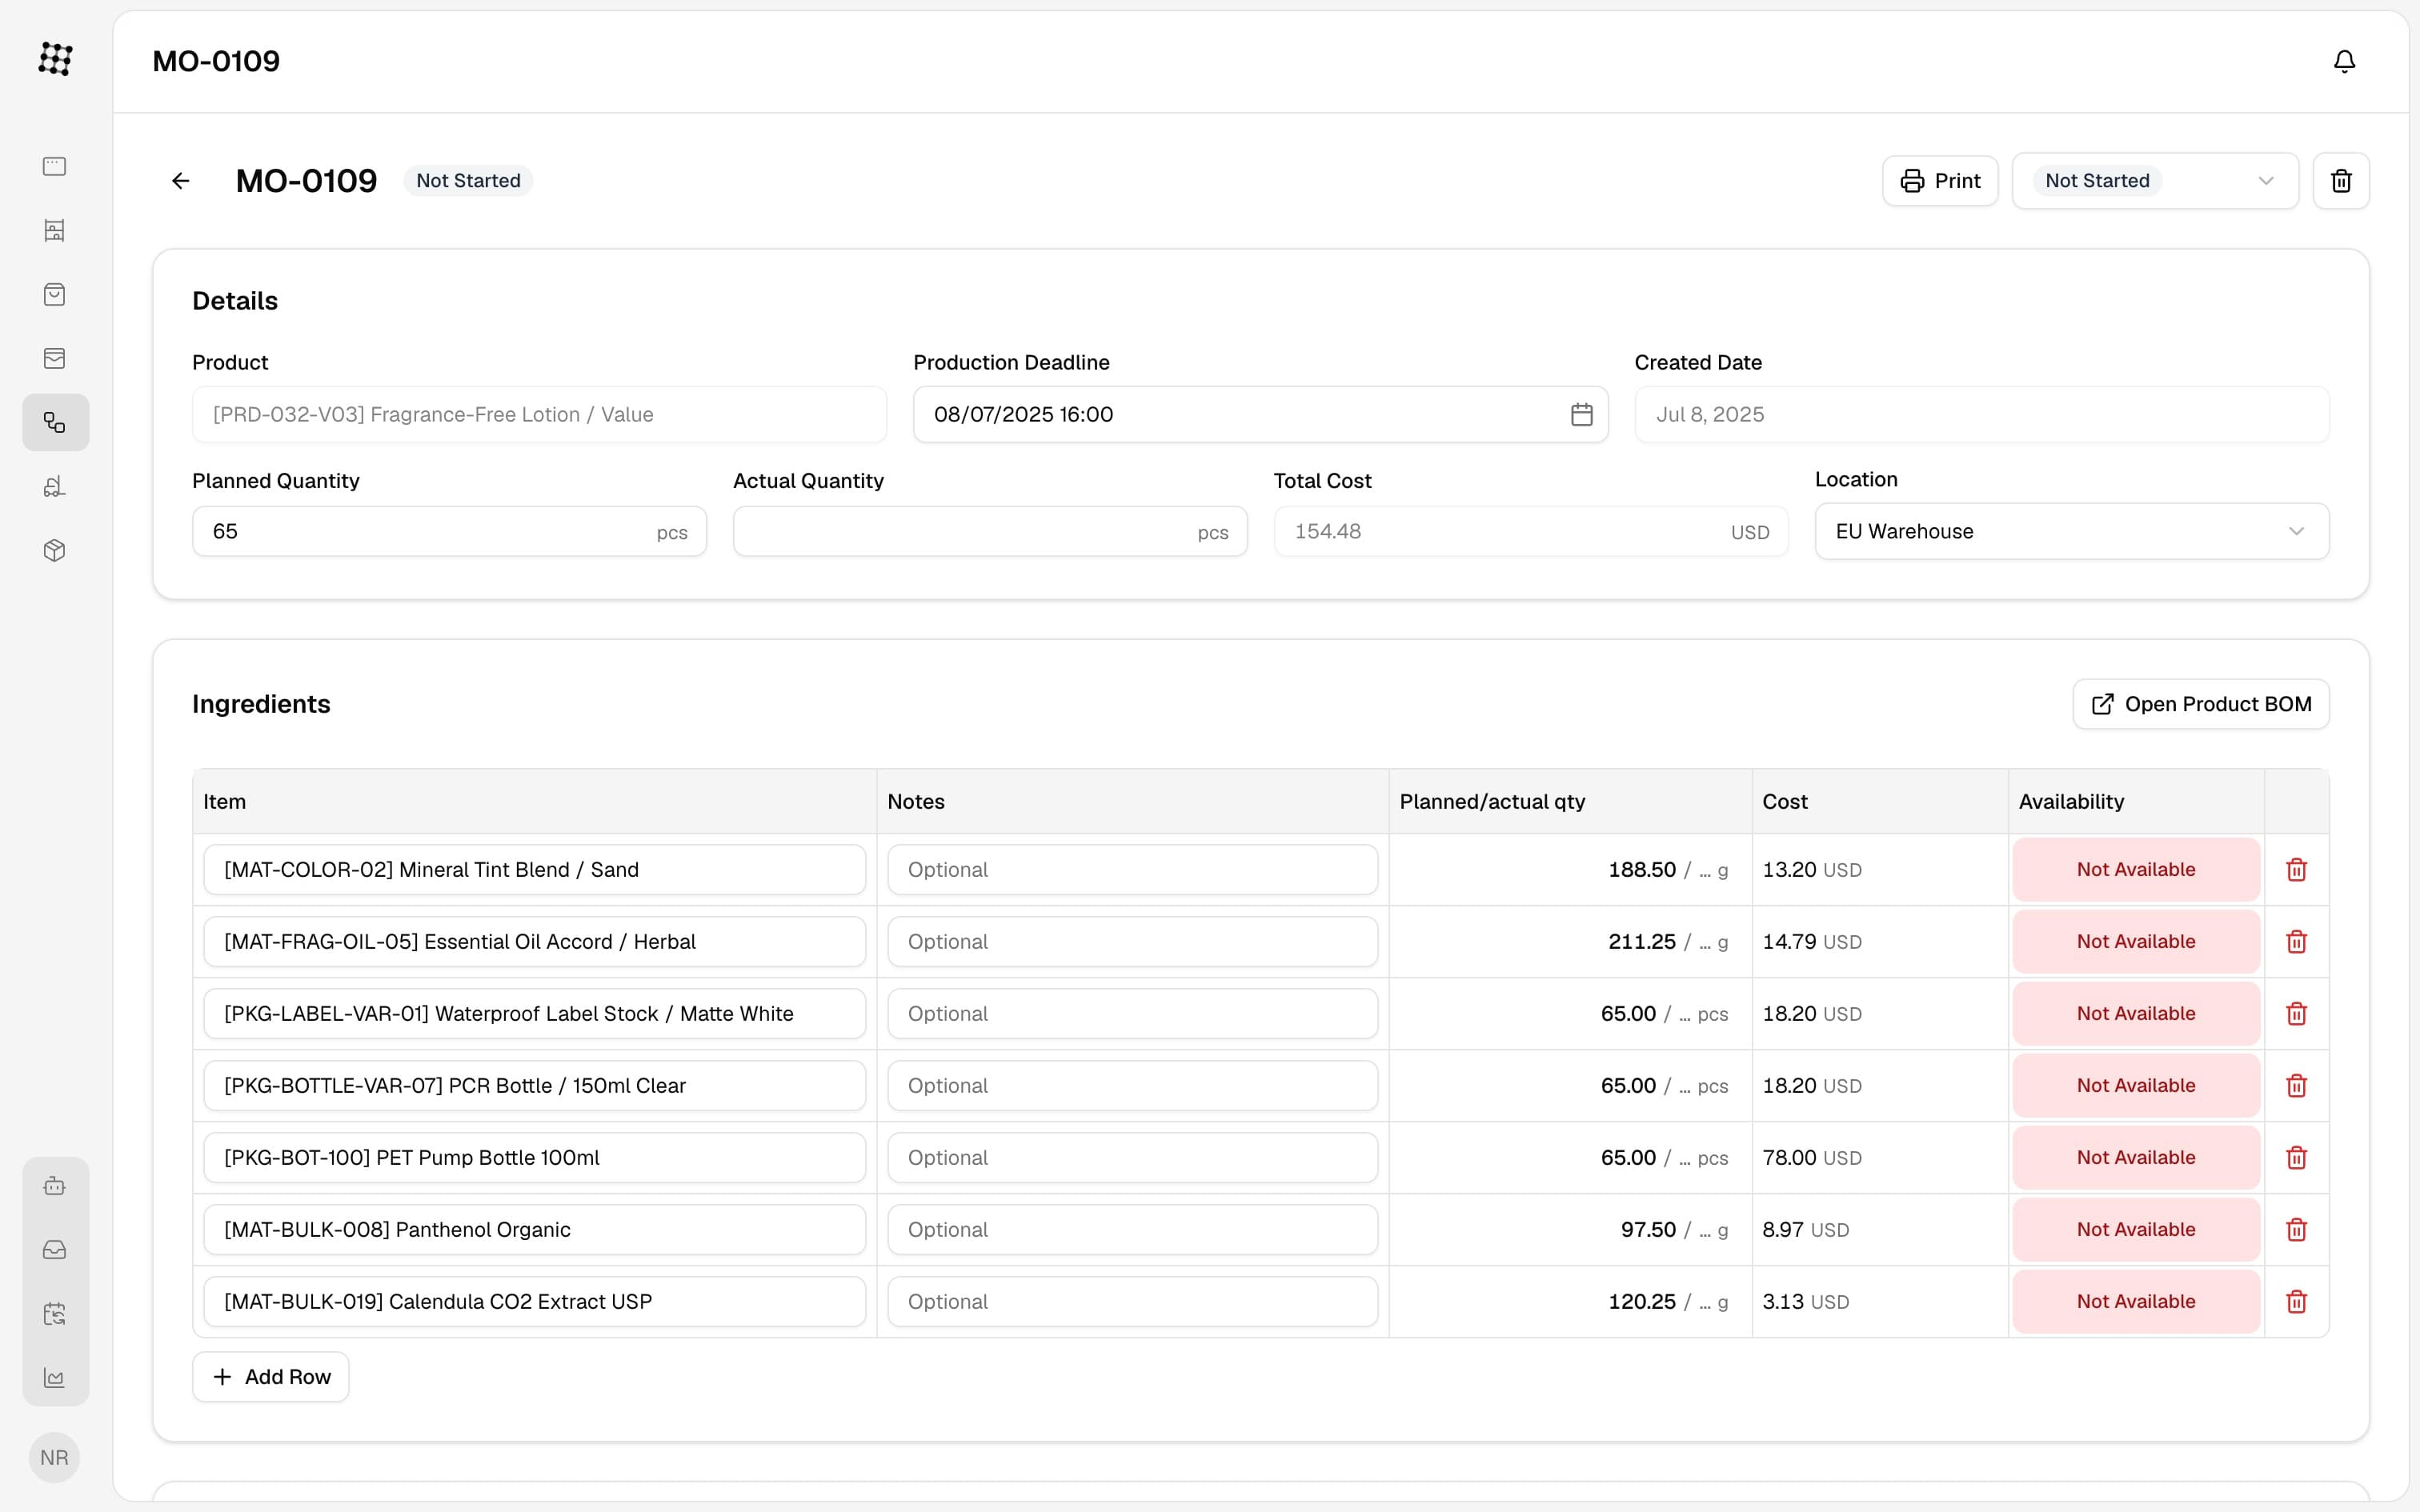Screen dimensions: 2420x1512
Task: Delete the Essential Oil Accord row
Action: click(2296, 942)
